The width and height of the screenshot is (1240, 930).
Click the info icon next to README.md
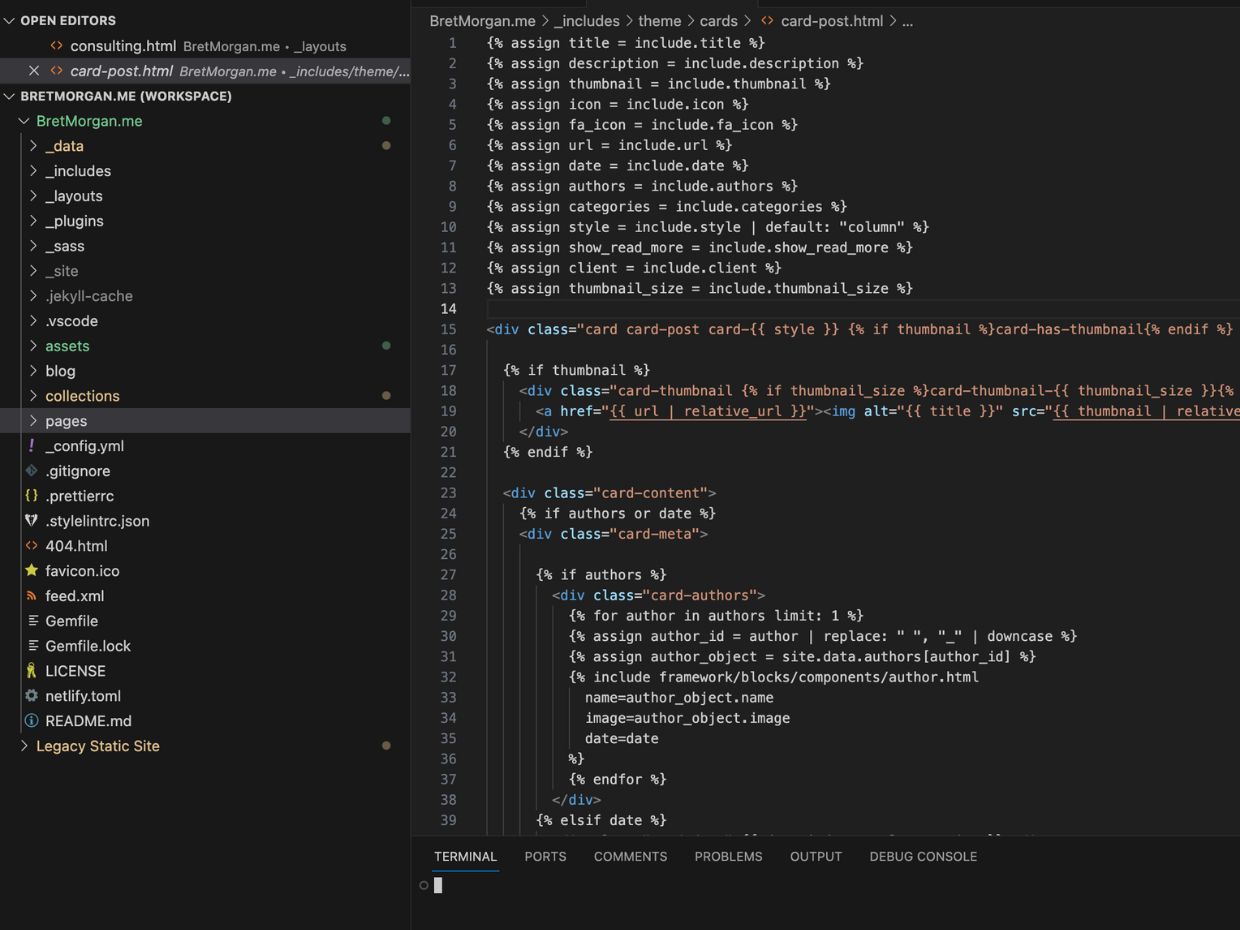[x=31, y=720]
